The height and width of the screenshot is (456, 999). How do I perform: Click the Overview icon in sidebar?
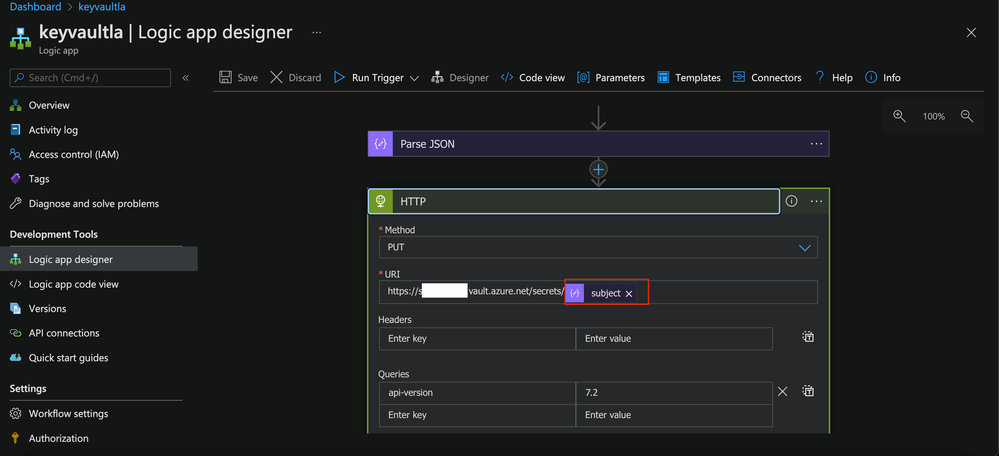(16, 105)
